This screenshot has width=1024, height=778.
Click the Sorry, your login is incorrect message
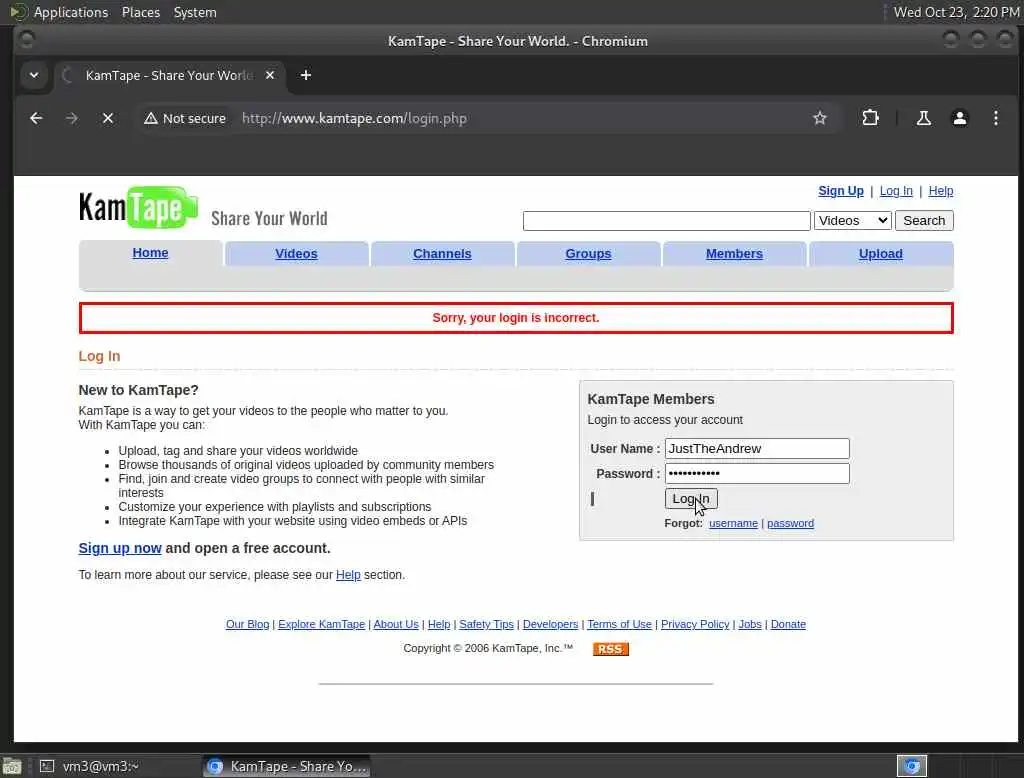[x=515, y=318]
